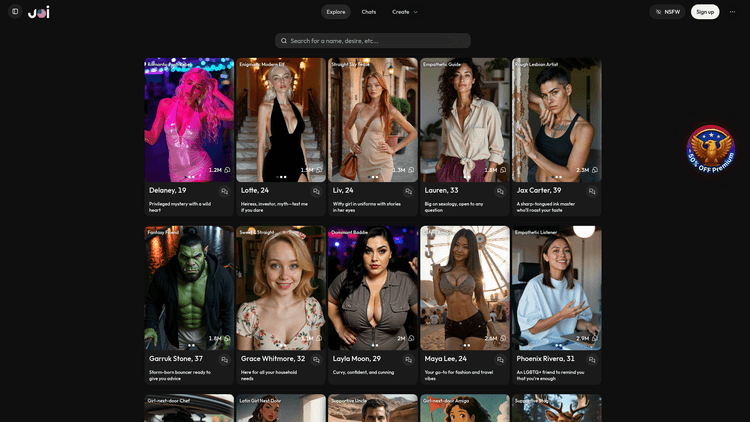
Task: Click 'Witty girl in uniforms' description
Action: coord(366,207)
